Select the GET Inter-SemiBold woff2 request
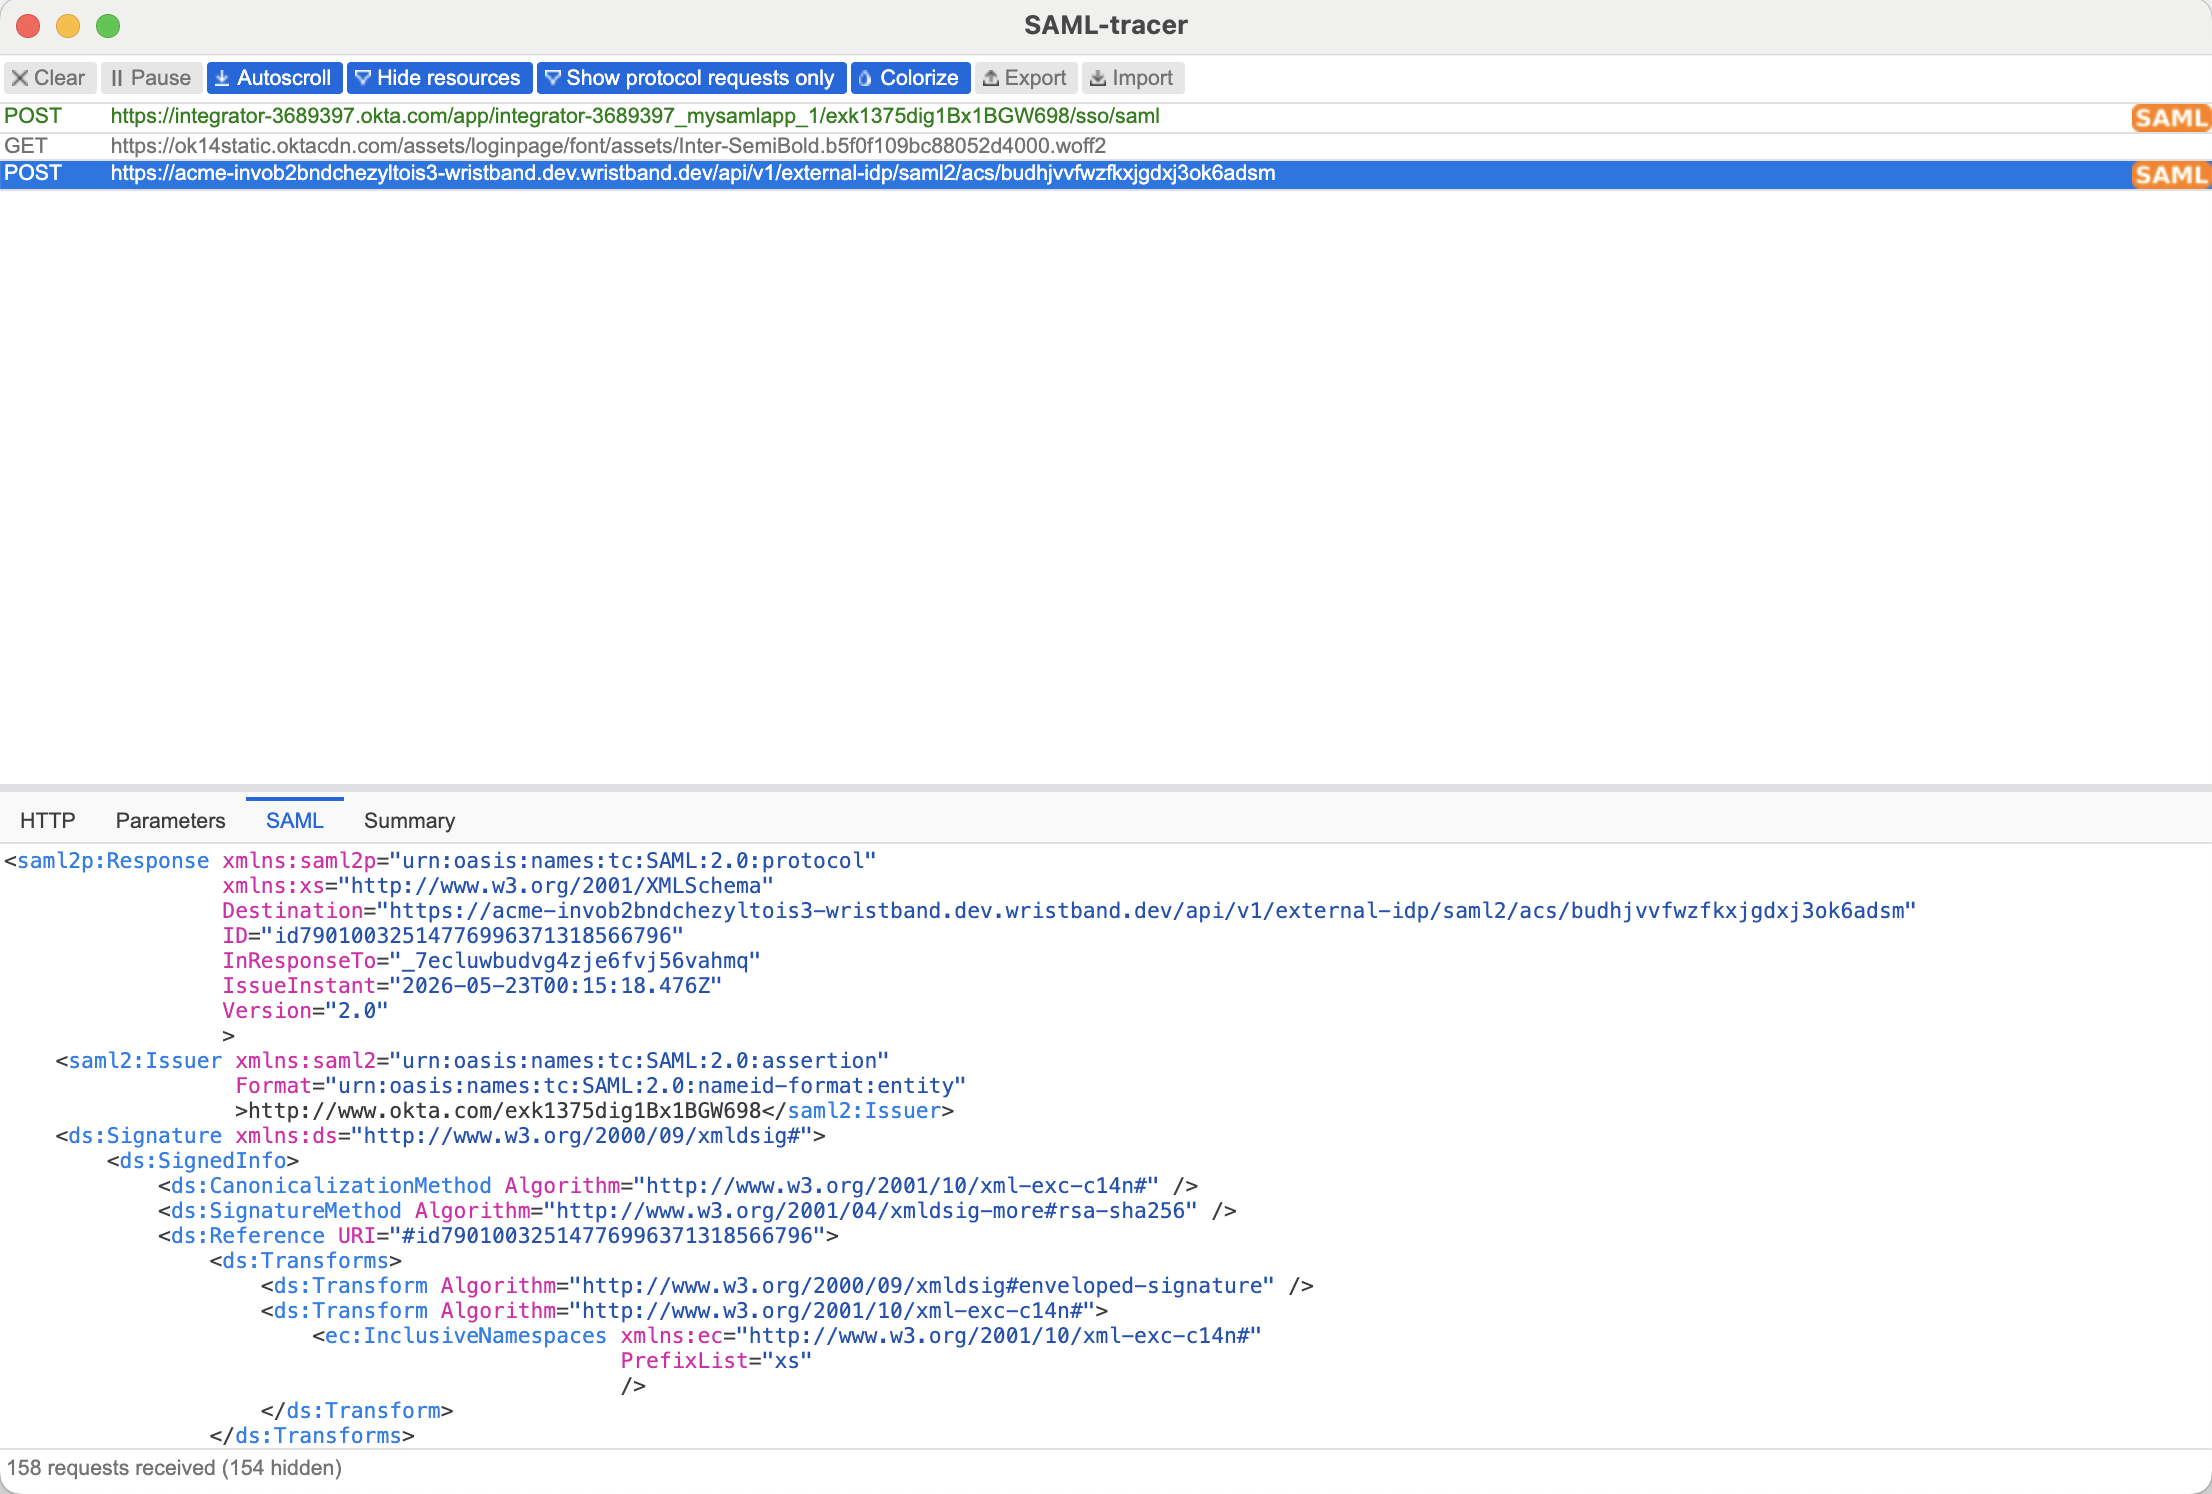 pos(1106,146)
